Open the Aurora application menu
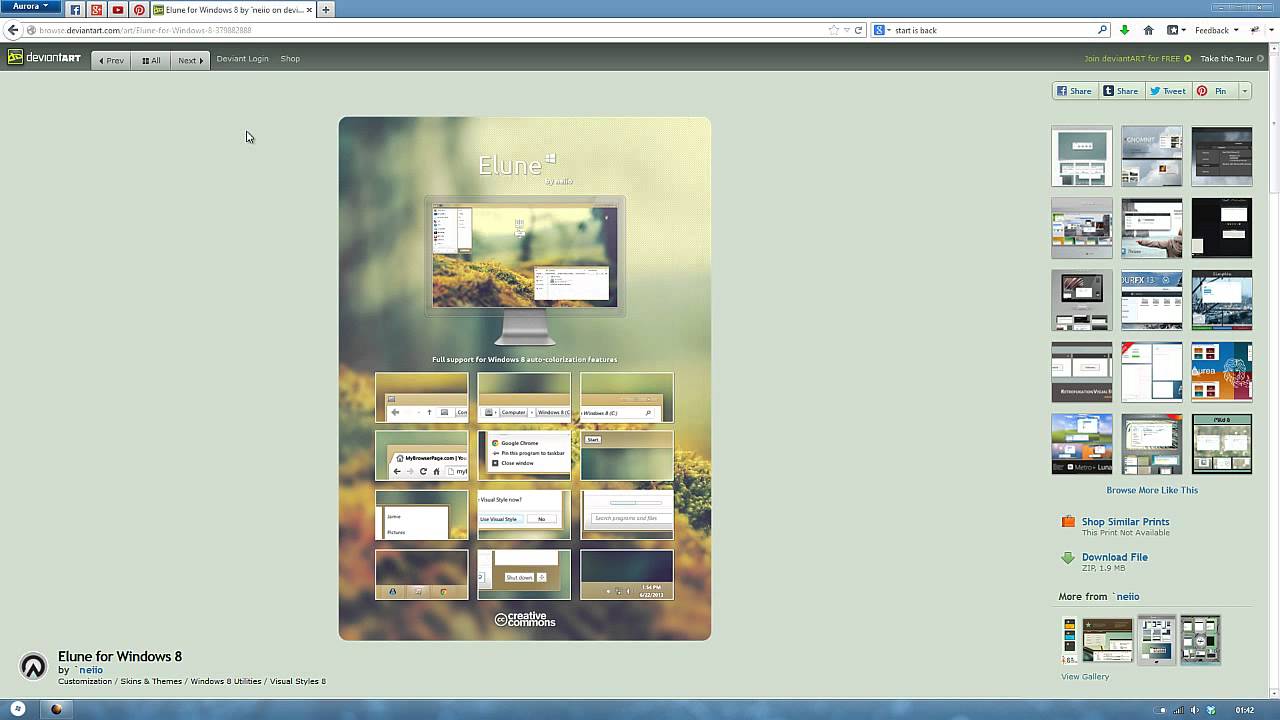Screen dimensions: 1280x720 (x=30, y=6)
